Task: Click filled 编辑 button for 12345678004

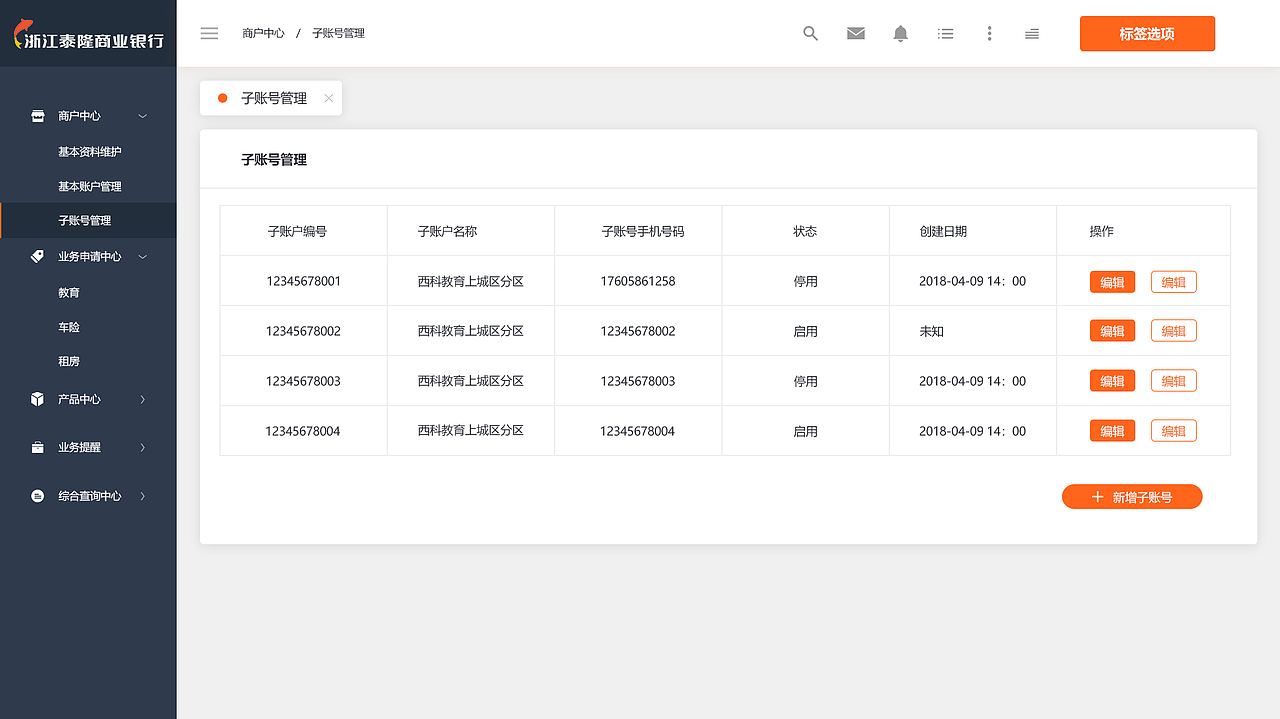Action: 1112,431
